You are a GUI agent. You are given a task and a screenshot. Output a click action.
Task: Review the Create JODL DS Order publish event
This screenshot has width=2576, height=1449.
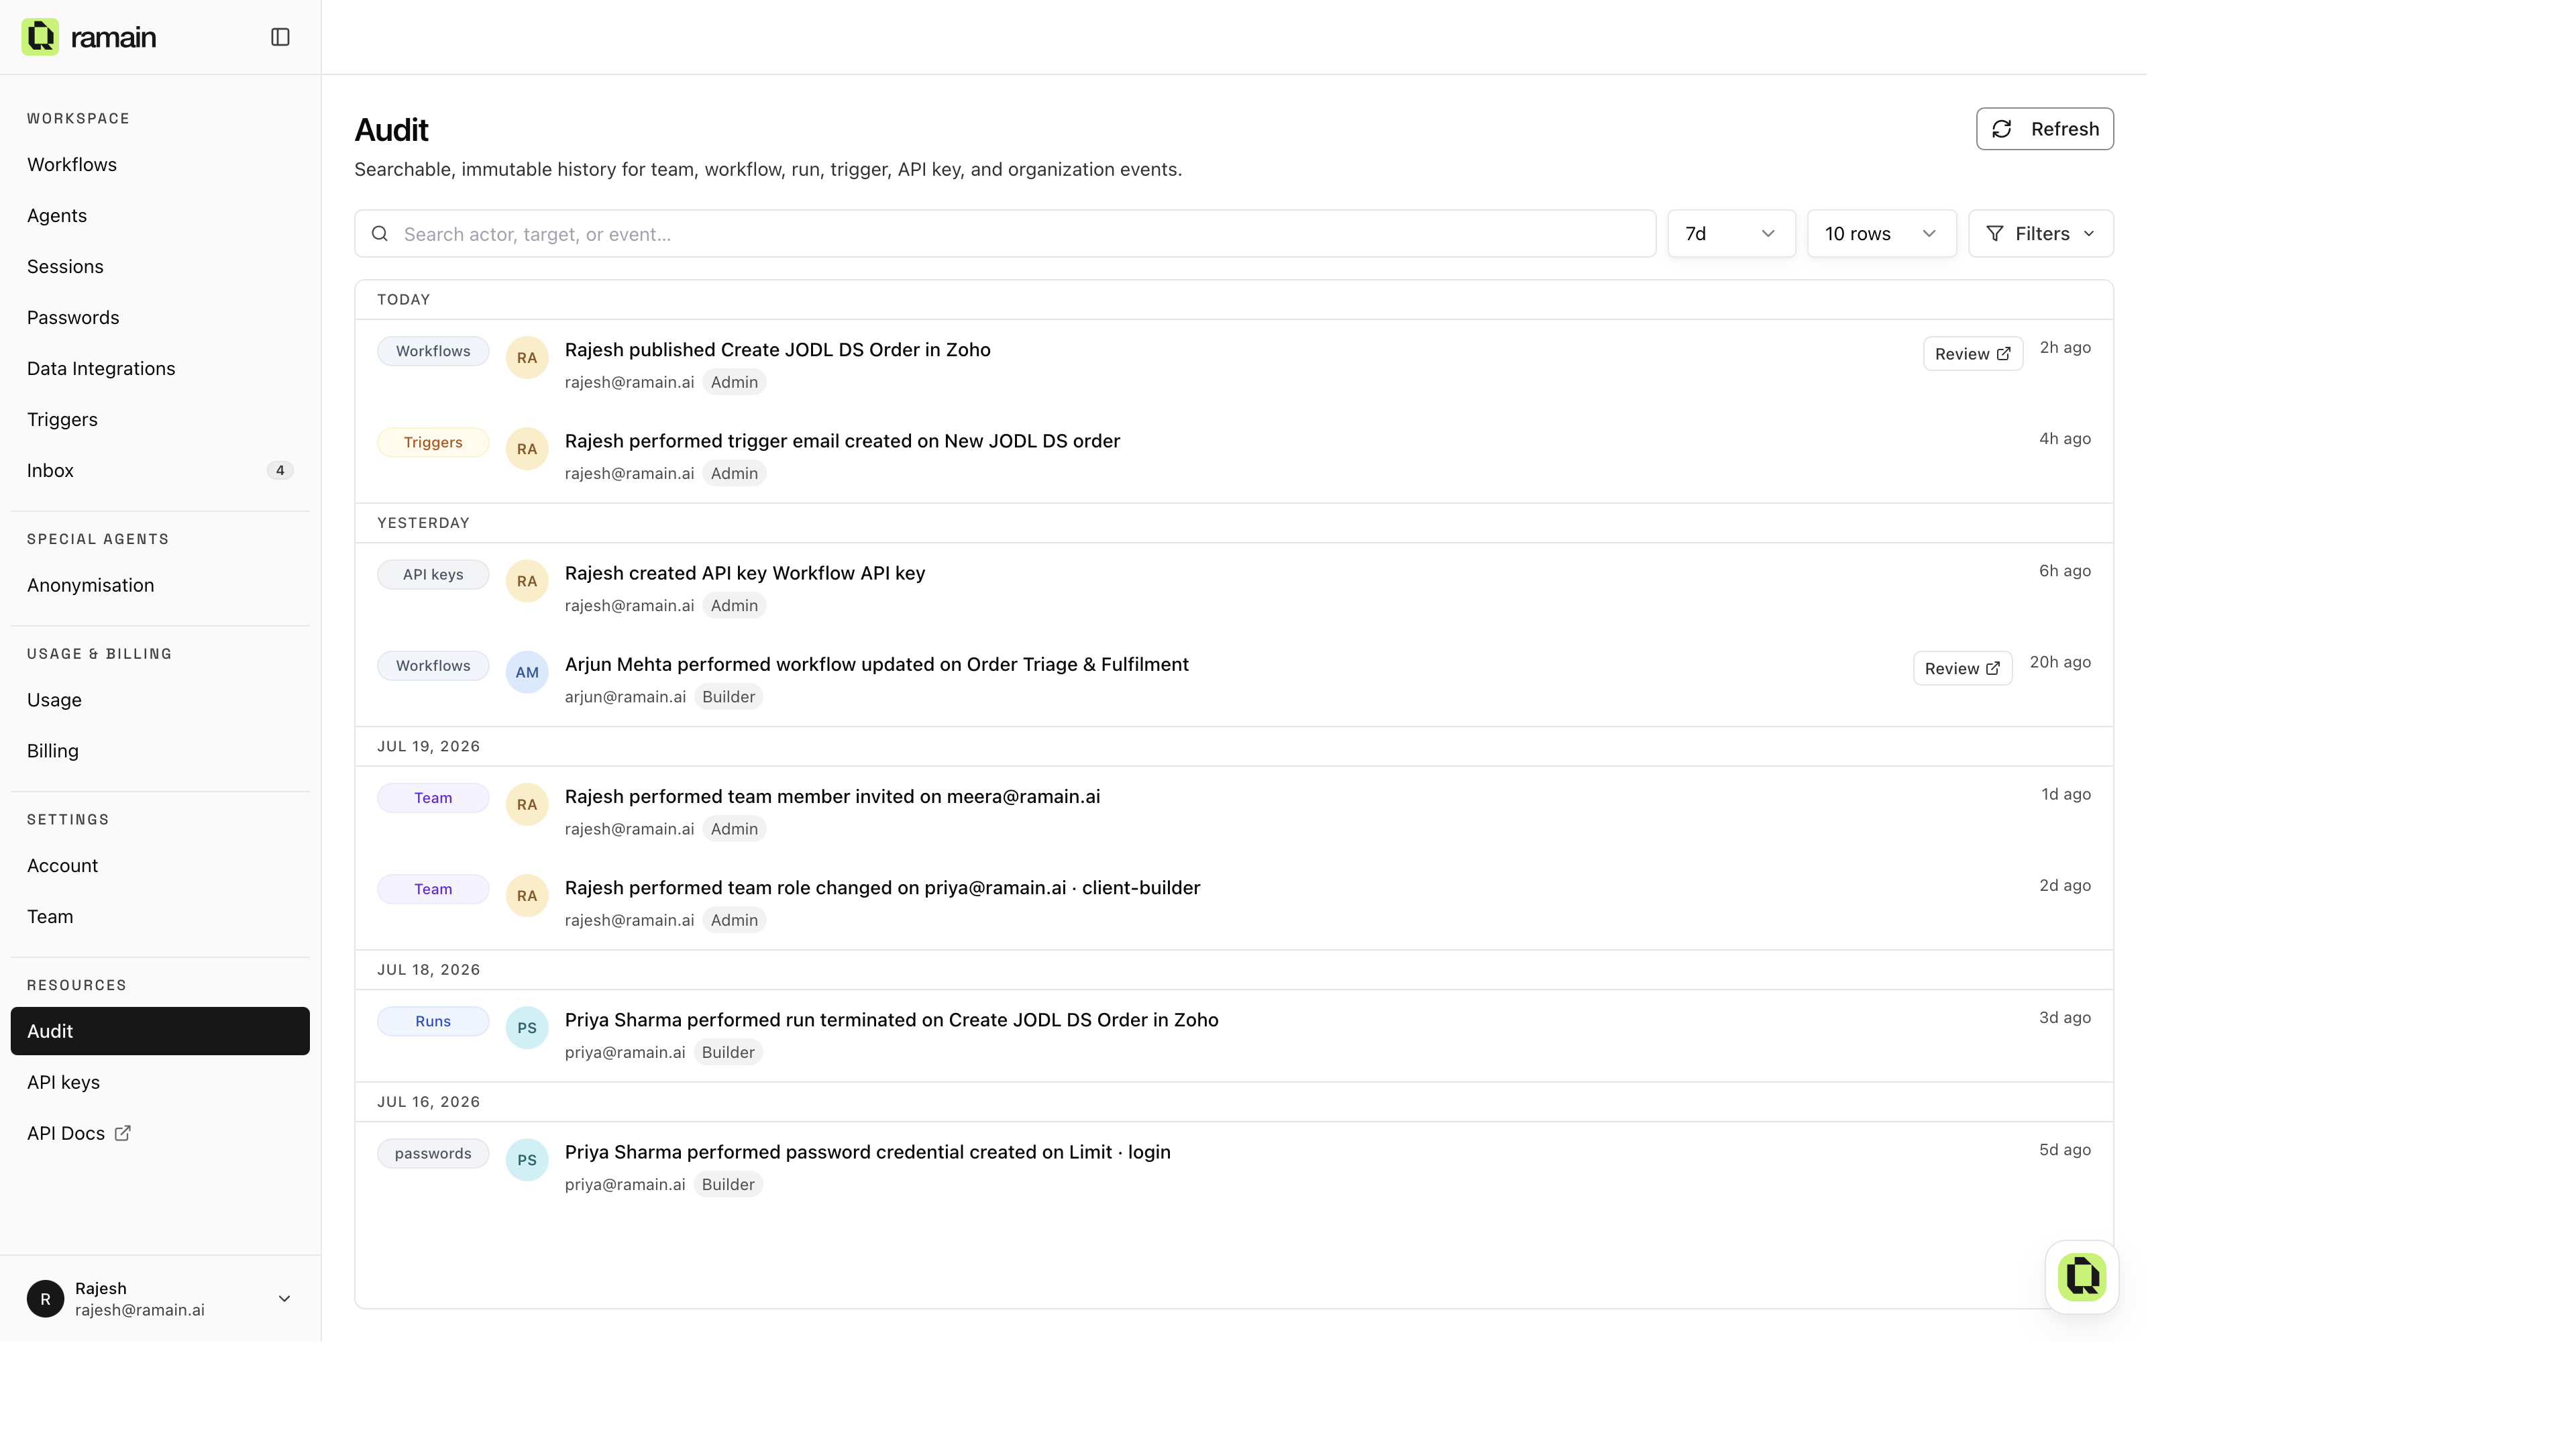click(x=1972, y=354)
